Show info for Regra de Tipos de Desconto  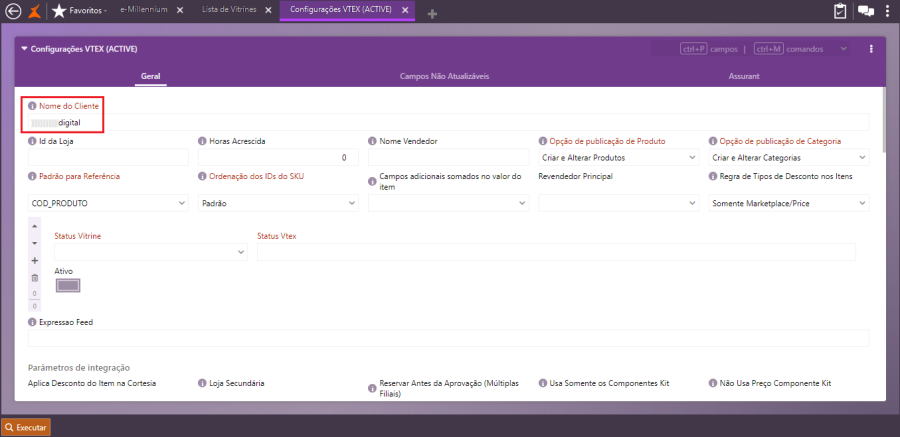[713, 177]
